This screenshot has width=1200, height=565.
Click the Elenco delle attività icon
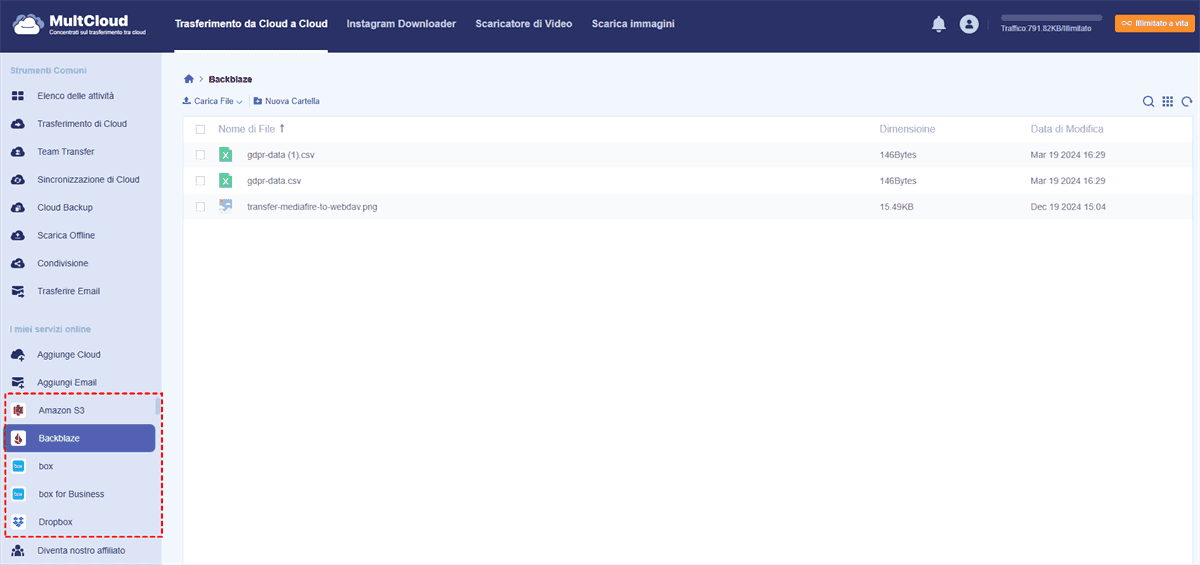pyautogui.click(x=17, y=96)
